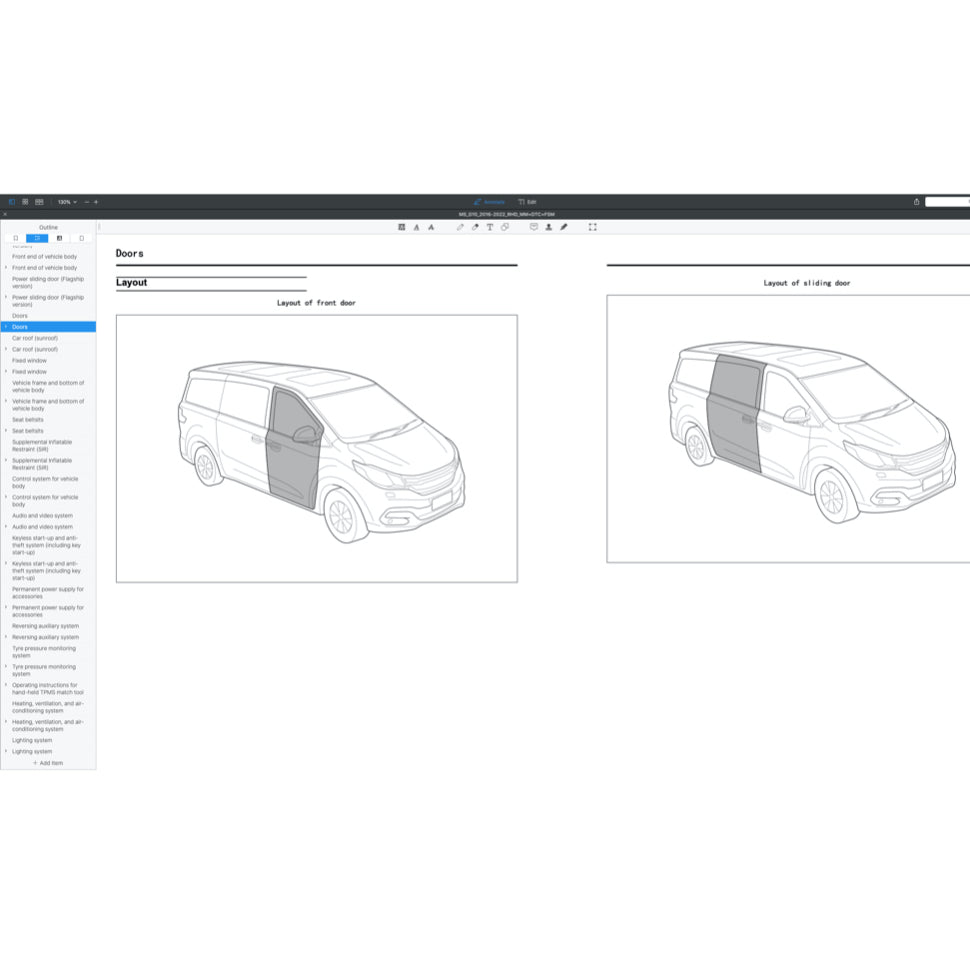Click the Add item button below the outline

pos(47,762)
